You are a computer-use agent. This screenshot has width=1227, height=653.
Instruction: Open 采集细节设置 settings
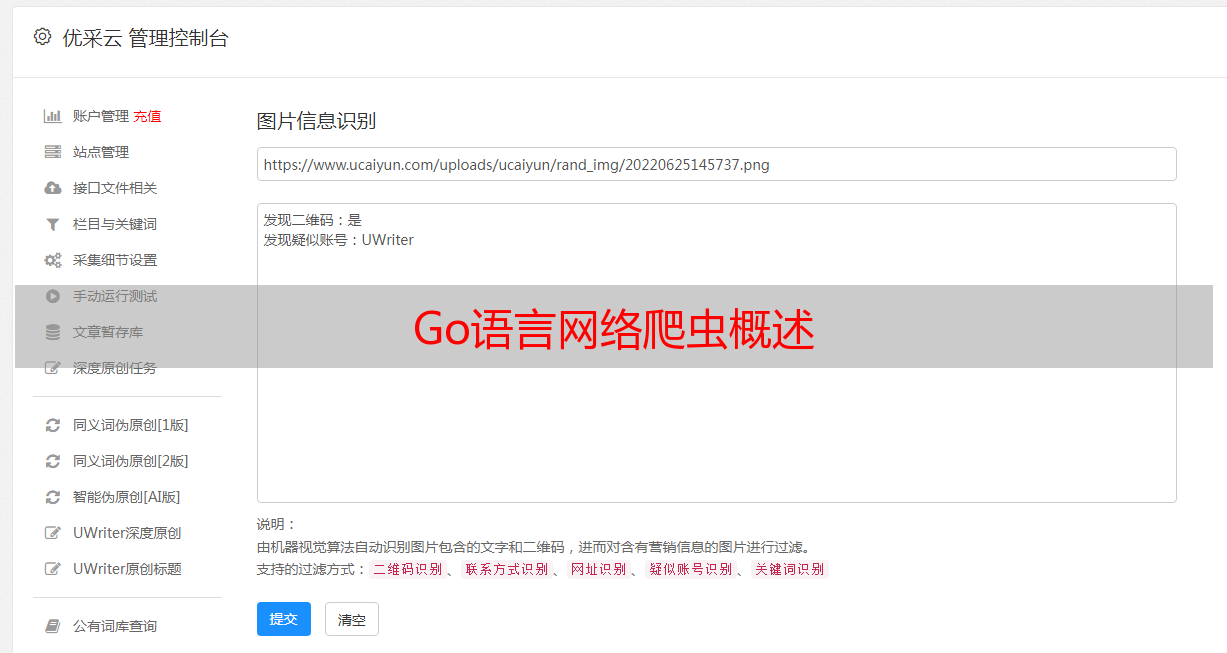coord(115,260)
